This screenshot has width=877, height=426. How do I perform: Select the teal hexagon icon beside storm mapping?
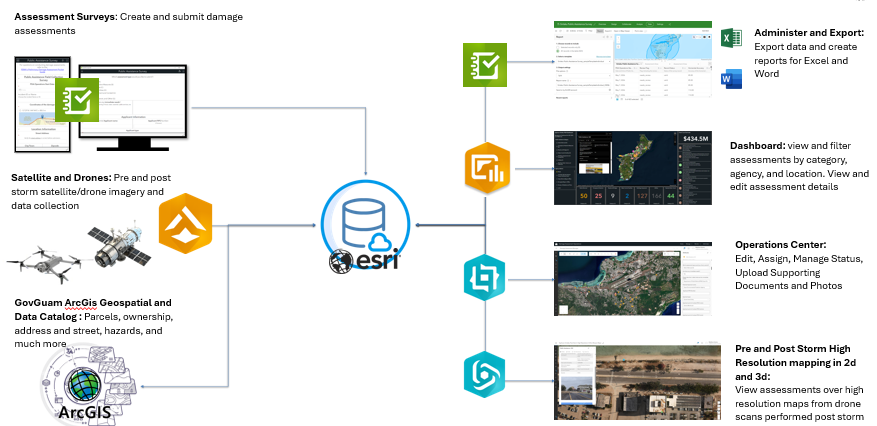[x=484, y=374]
